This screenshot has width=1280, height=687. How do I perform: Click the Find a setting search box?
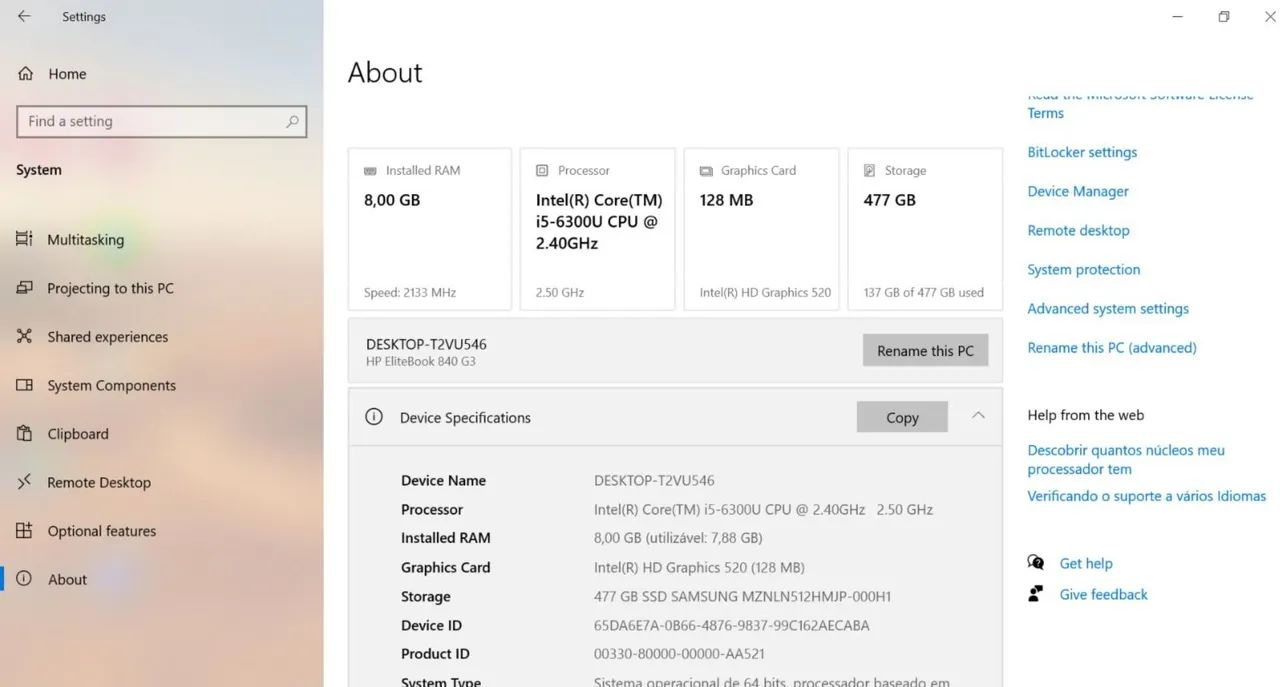(162, 122)
